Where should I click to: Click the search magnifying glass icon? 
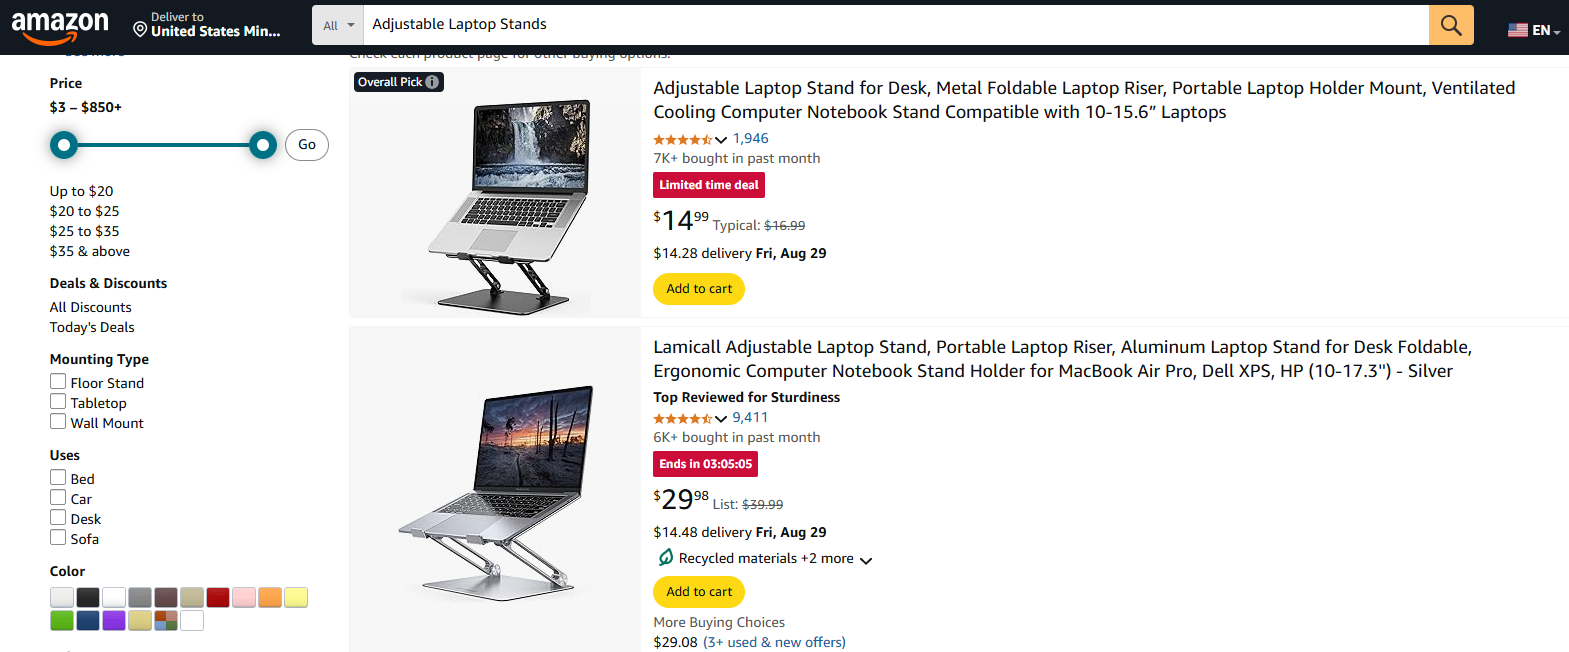click(1450, 24)
